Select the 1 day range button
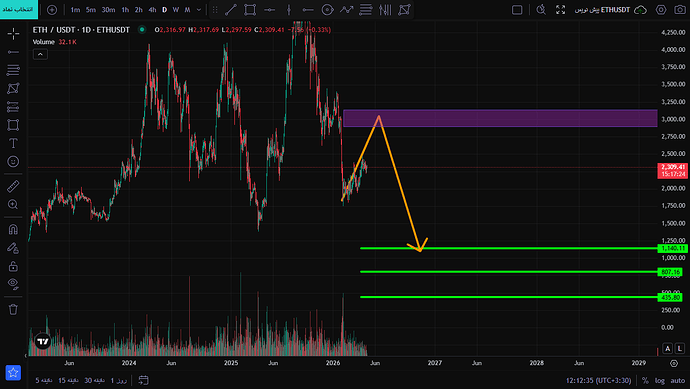Image resolution: width=690 pixels, height=389 pixels. pyautogui.click(x=118, y=380)
